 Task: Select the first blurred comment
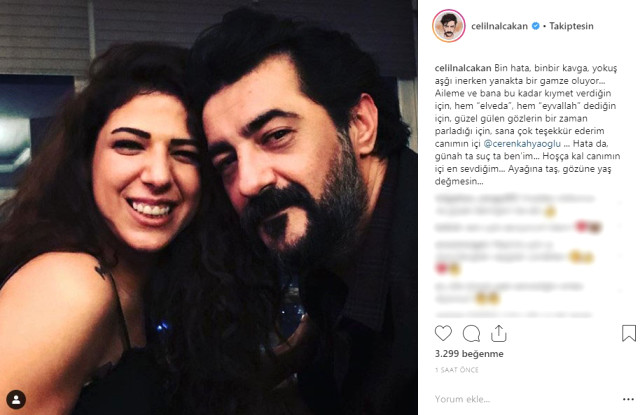point(516,205)
